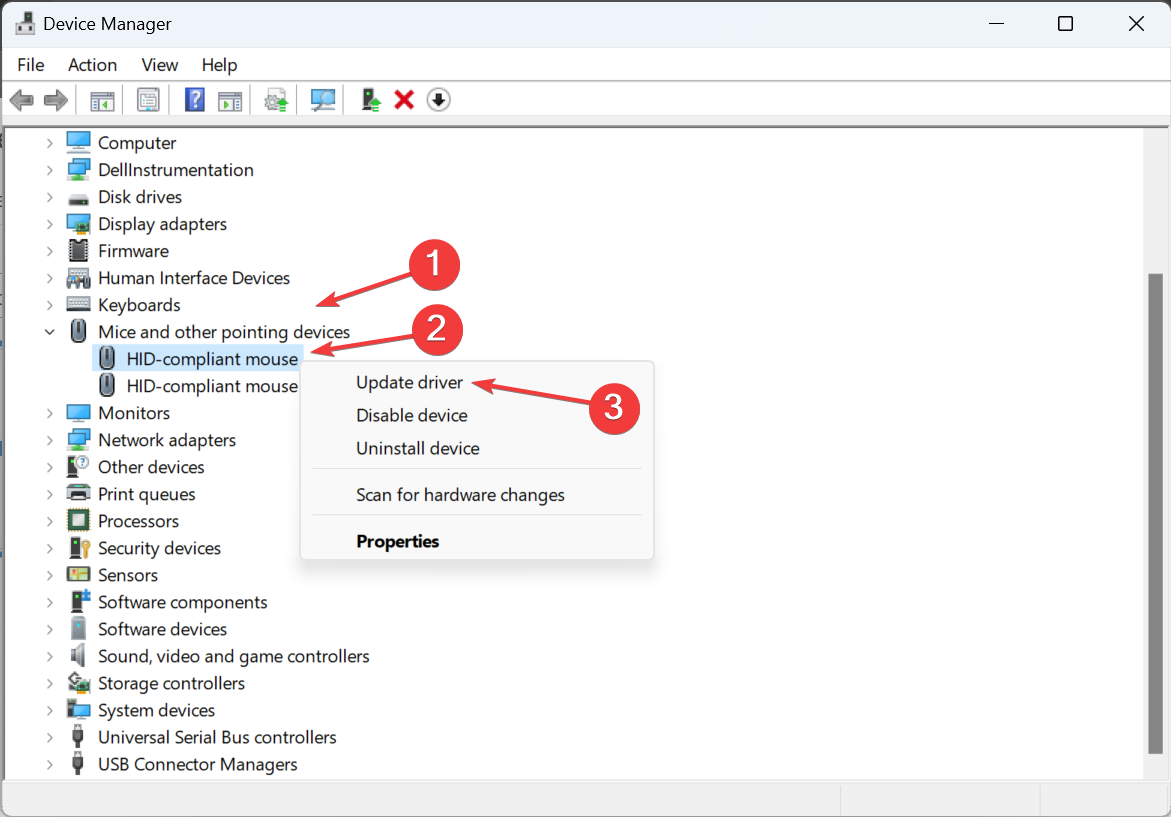Click the Security devices key icon

pos(78,547)
